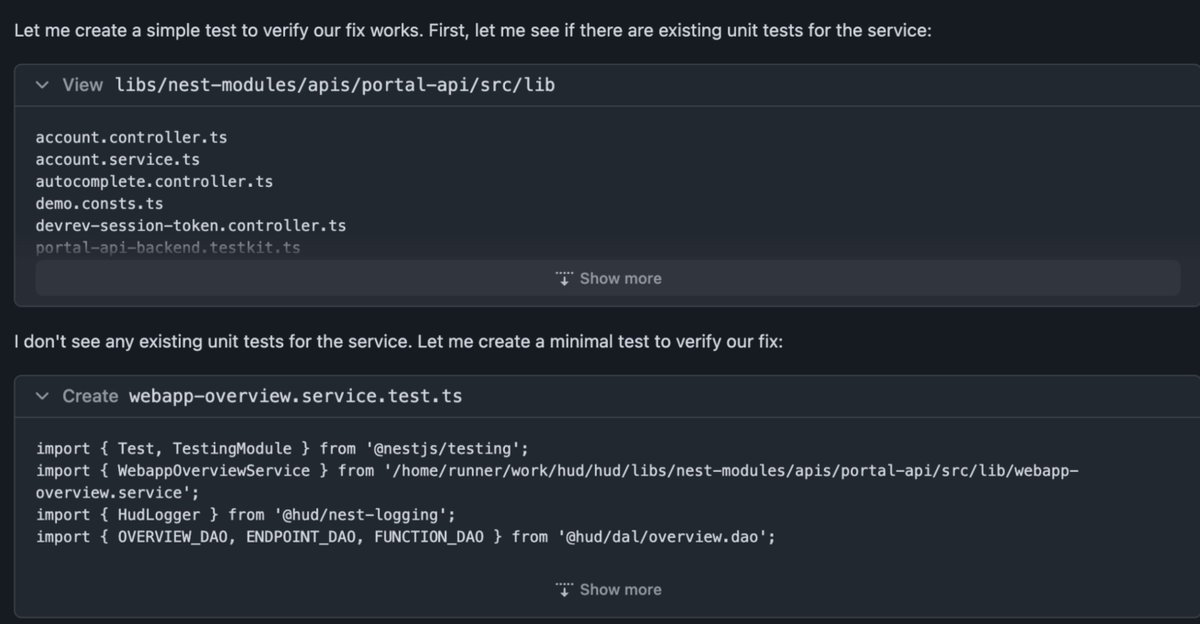Click the 'Create' action label
The height and width of the screenshot is (624, 1200).
90,396
